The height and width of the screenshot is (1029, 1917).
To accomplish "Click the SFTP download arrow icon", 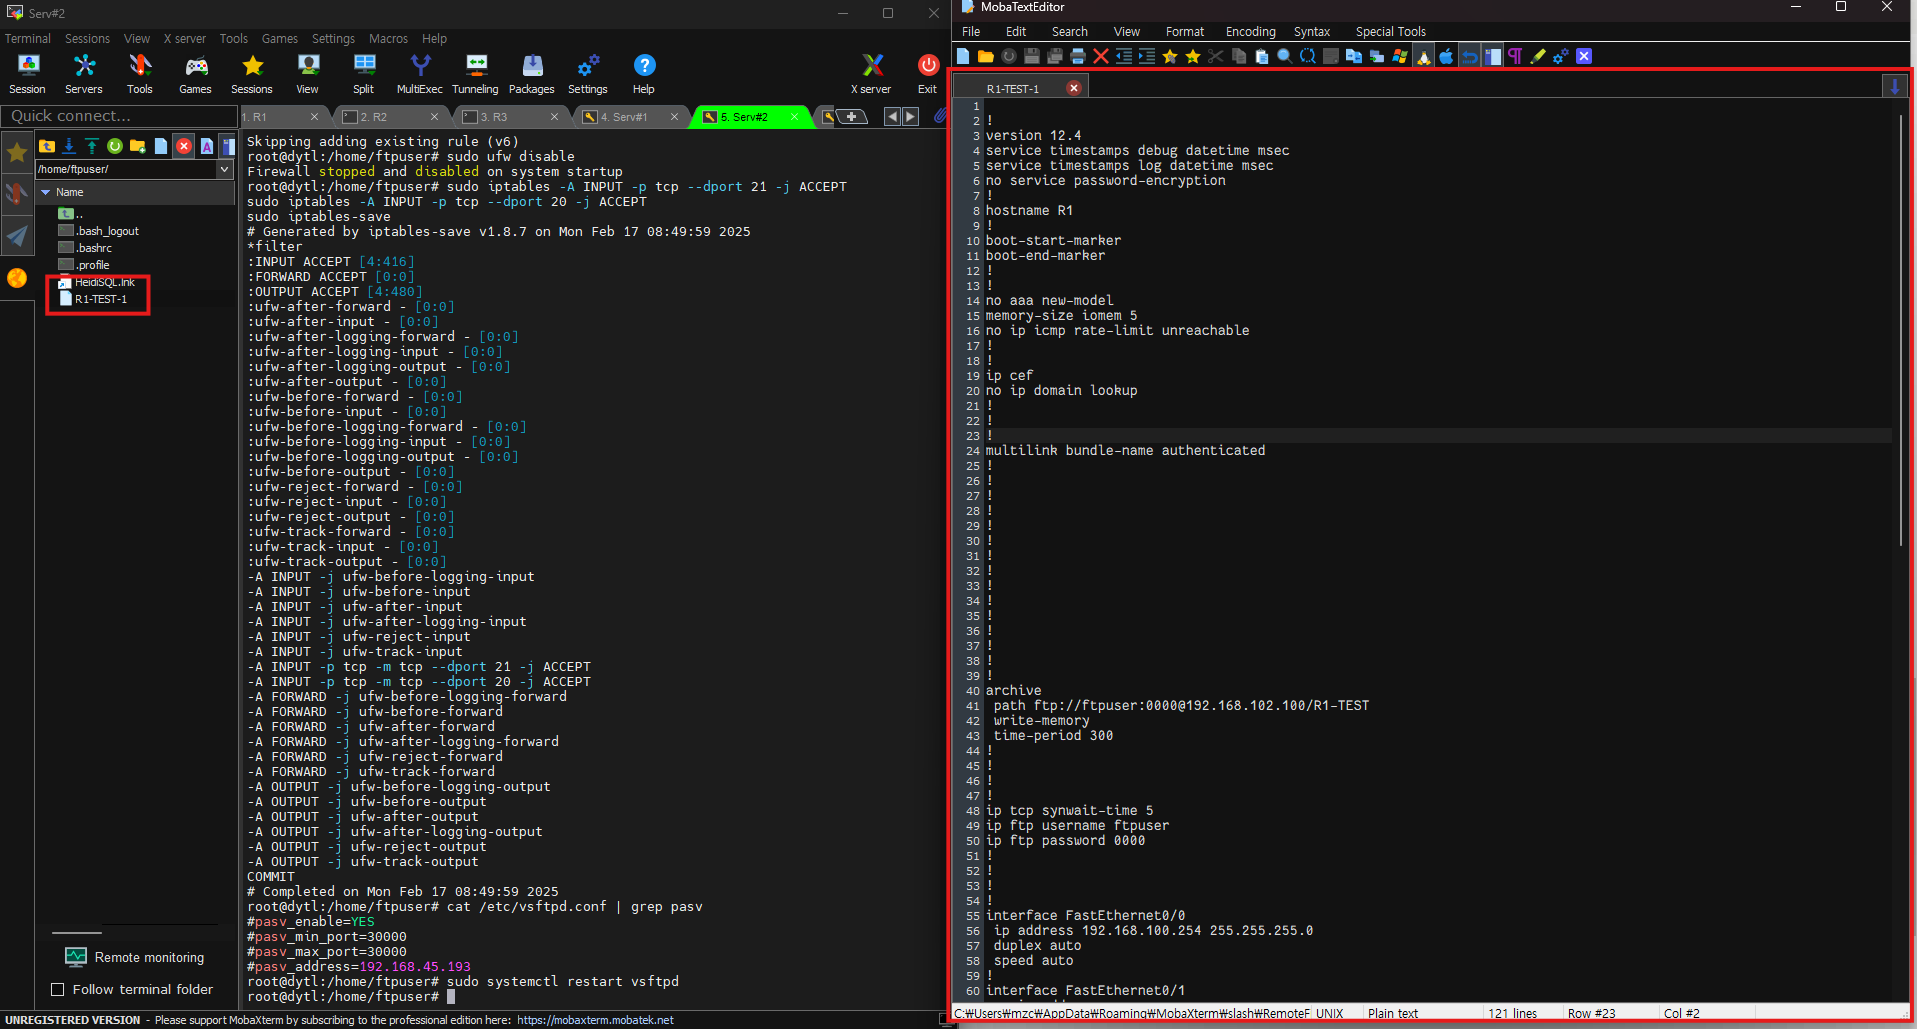I will (x=69, y=146).
